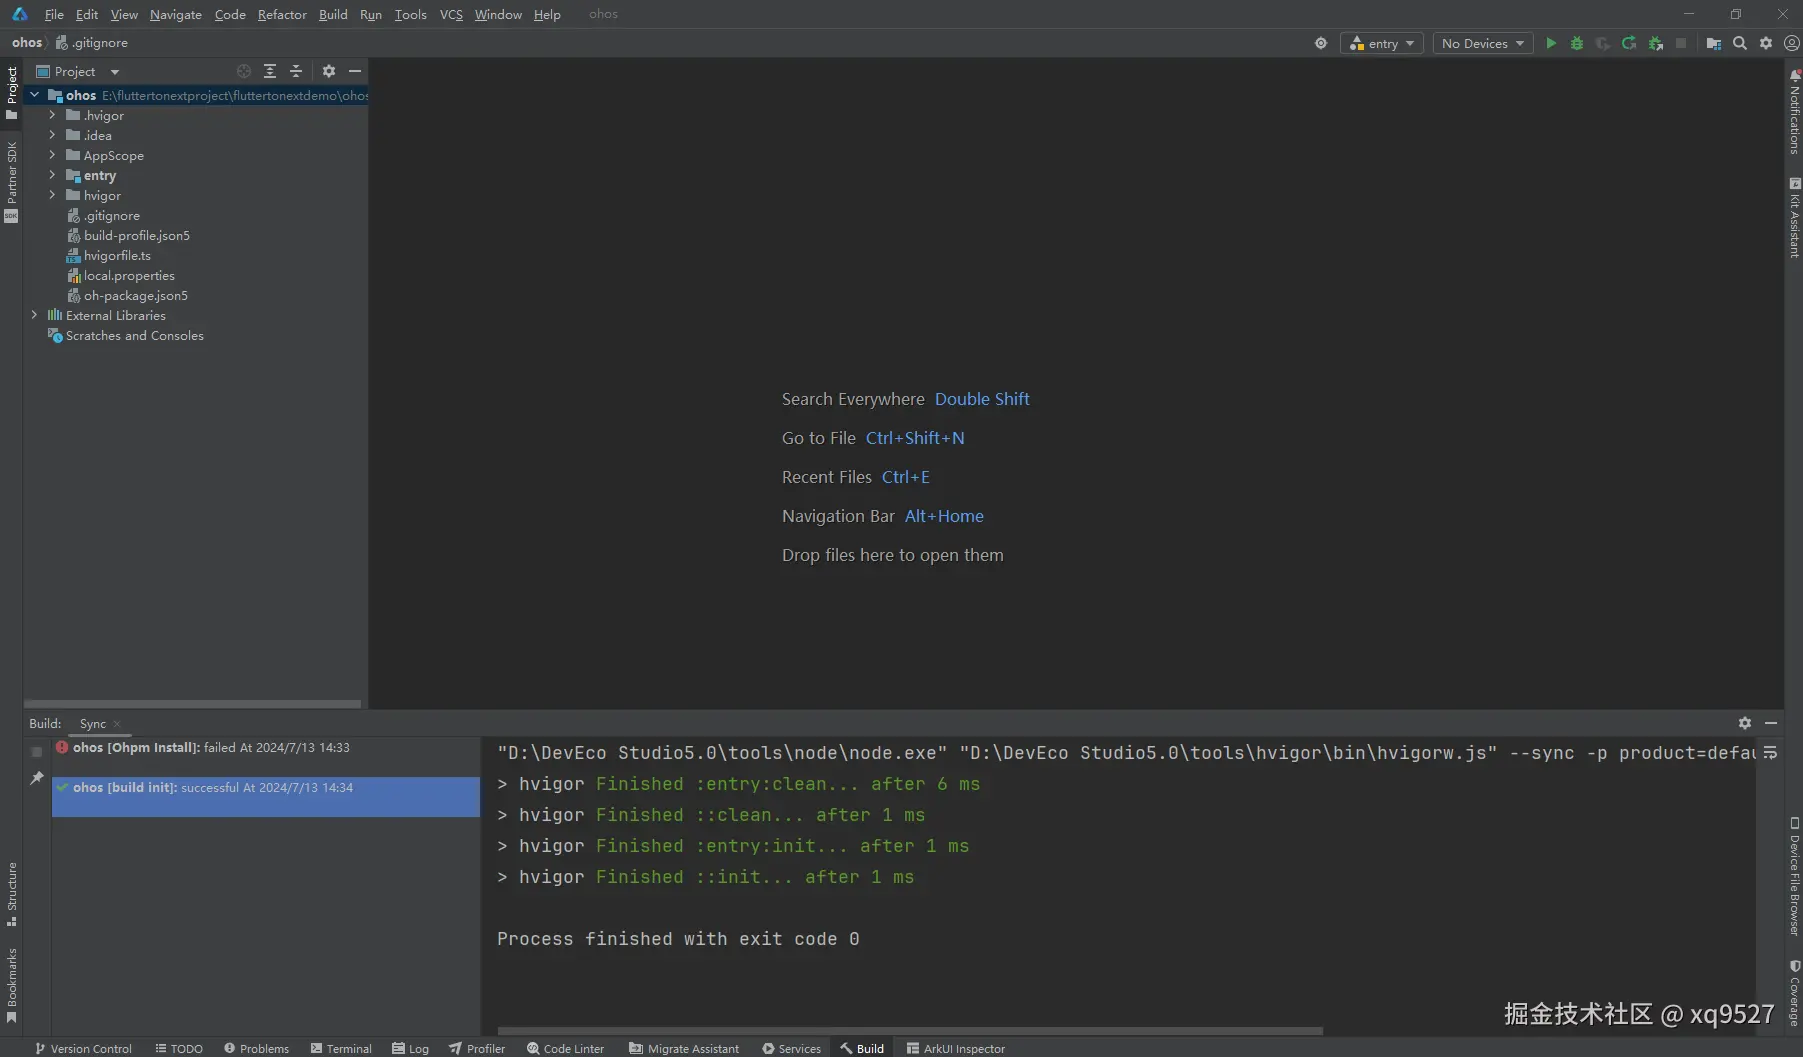The height and width of the screenshot is (1057, 1803).
Task: Close the Sync tab in Build panel
Action: point(117,724)
